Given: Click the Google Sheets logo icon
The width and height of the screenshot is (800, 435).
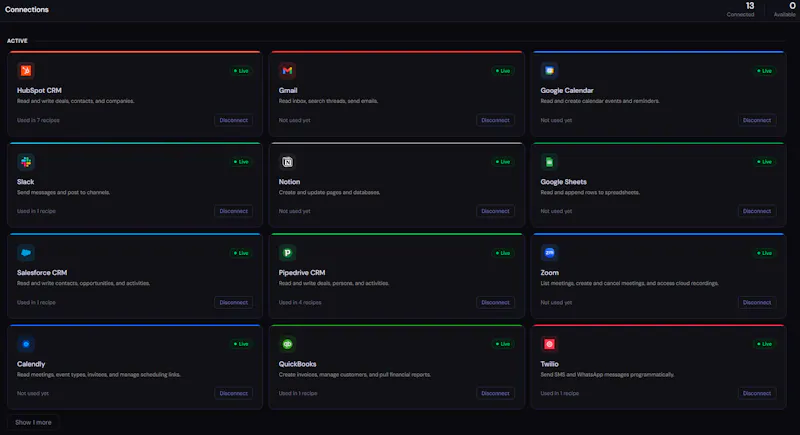Looking at the screenshot, I should [x=549, y=162].
